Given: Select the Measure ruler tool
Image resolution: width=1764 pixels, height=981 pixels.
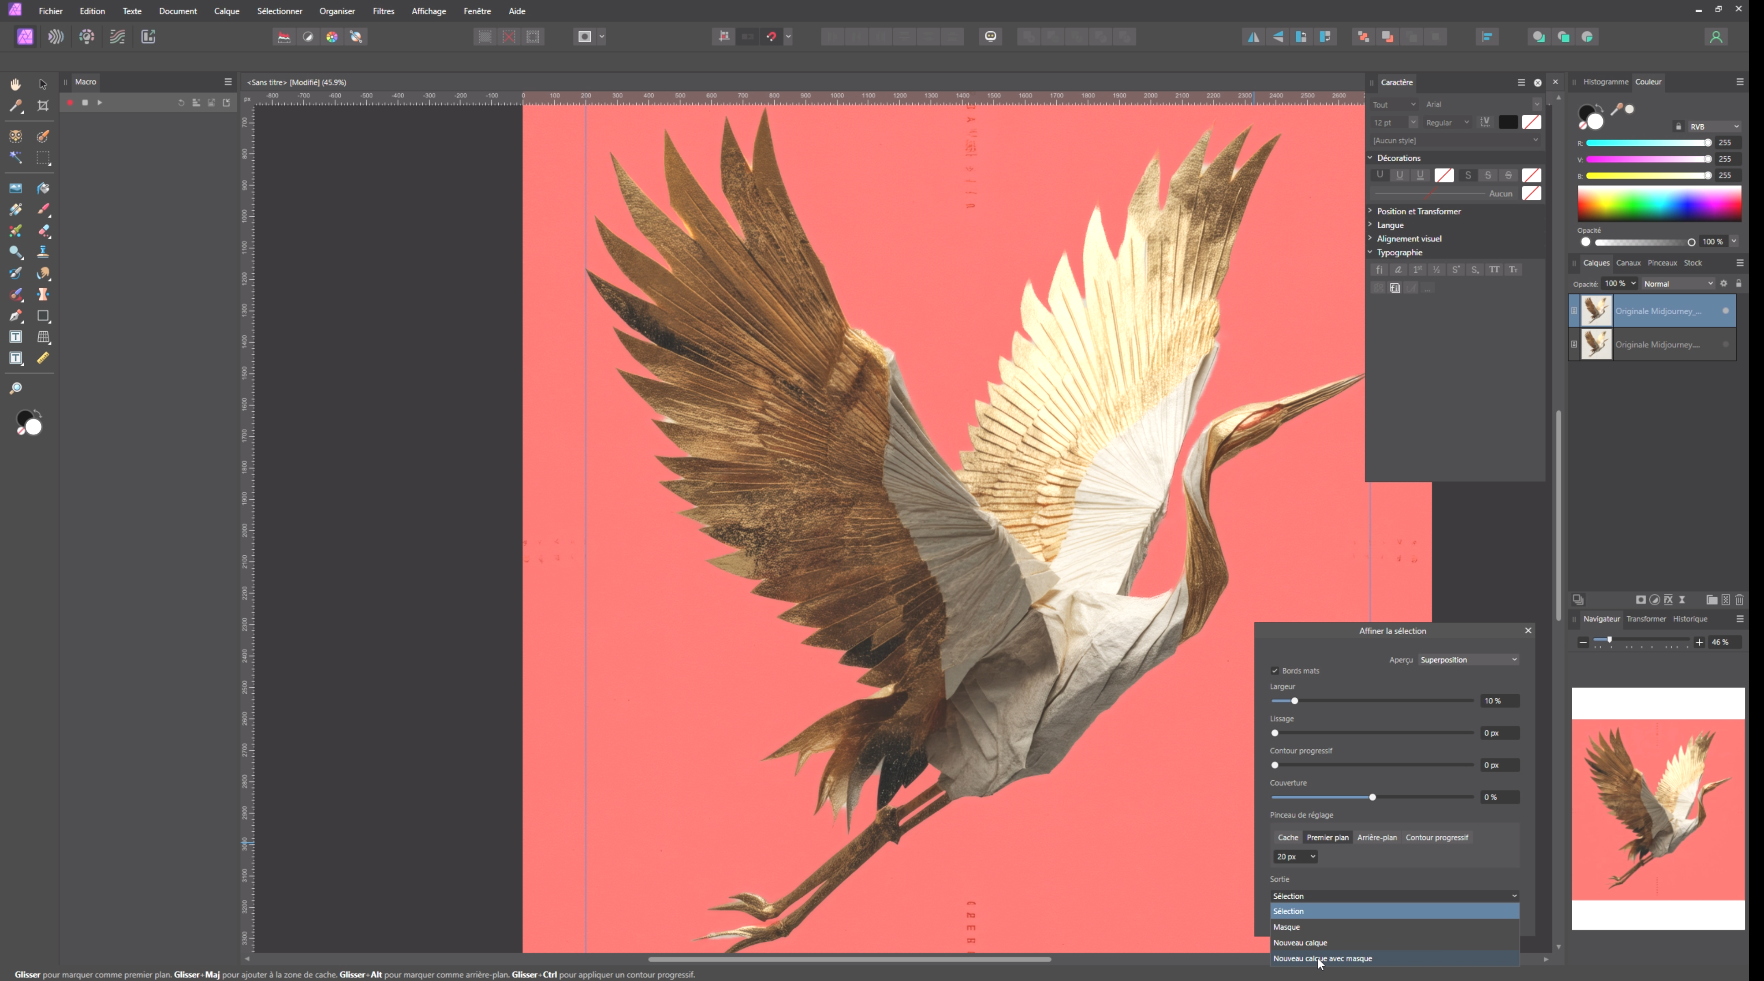Looking at the screenshot, I should (x=43, y=358).
